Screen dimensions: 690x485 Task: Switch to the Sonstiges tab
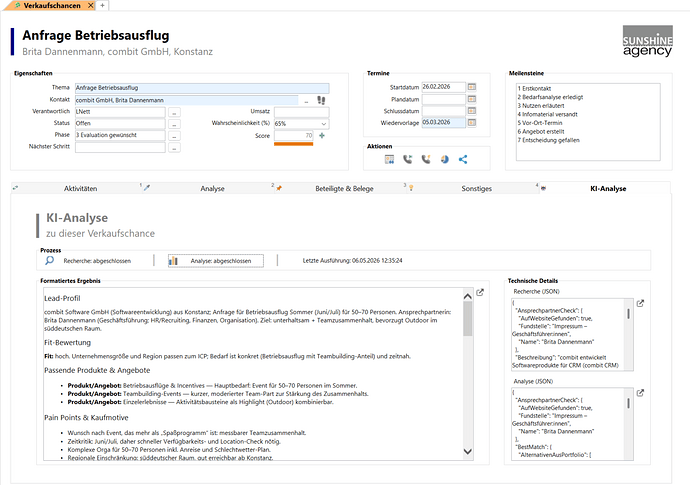477,188
